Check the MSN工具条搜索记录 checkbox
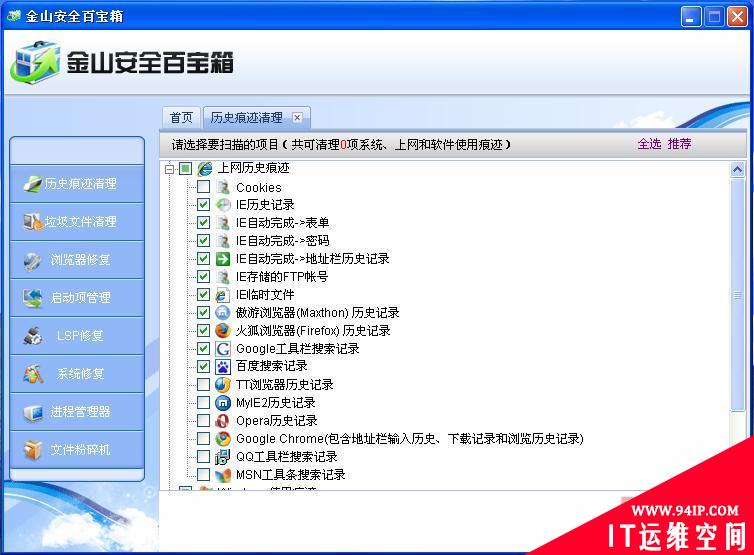Viewport: 754px width, 555px height. 203,475
